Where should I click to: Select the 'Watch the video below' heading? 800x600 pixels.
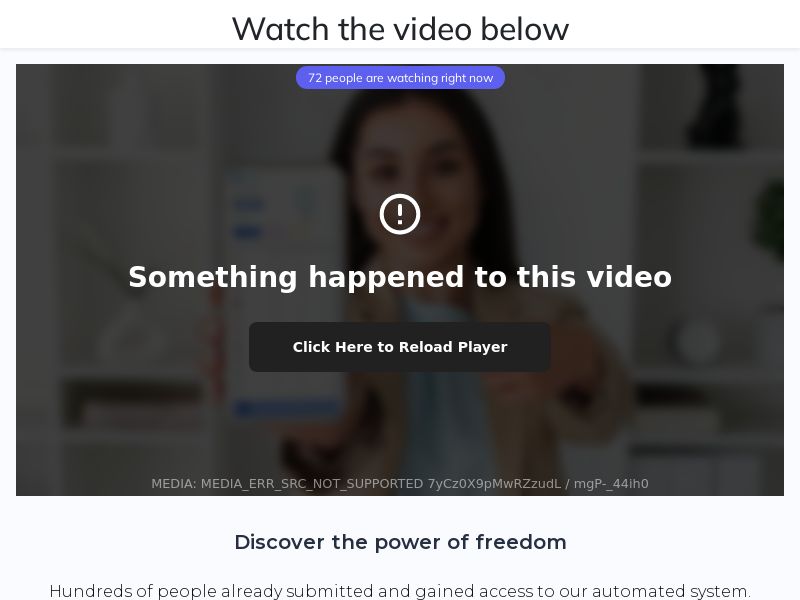[401, 29]
